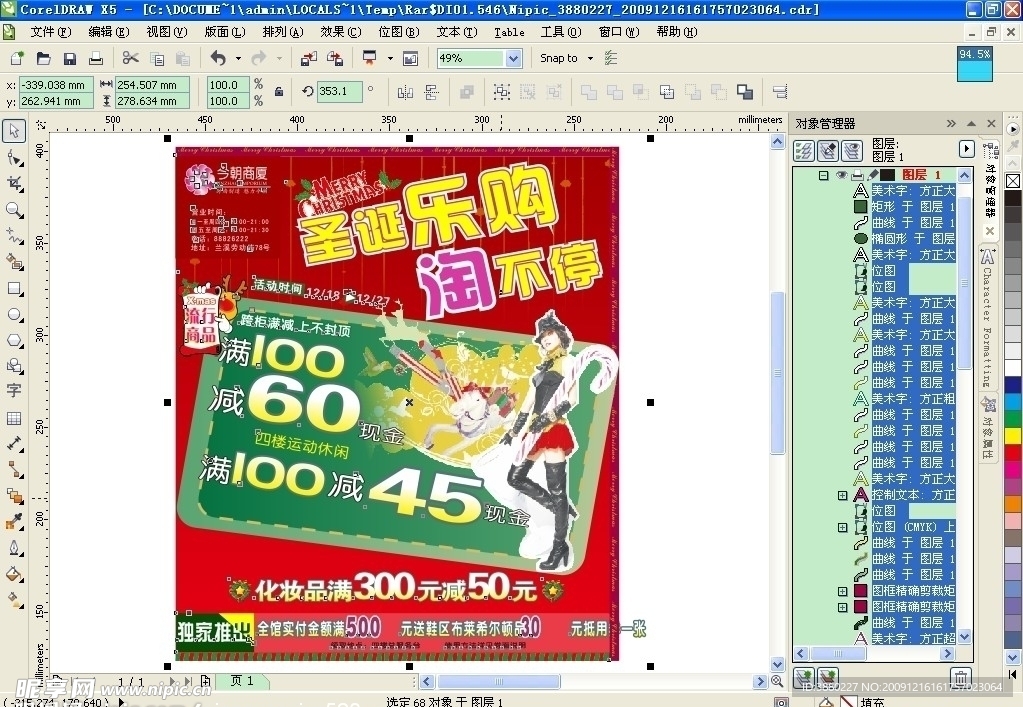
Task: Click the Import icon
Action: tap(309, 58)
